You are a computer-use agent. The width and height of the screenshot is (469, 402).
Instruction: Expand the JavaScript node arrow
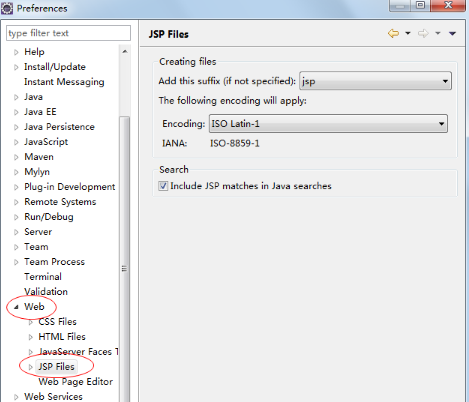16,142
